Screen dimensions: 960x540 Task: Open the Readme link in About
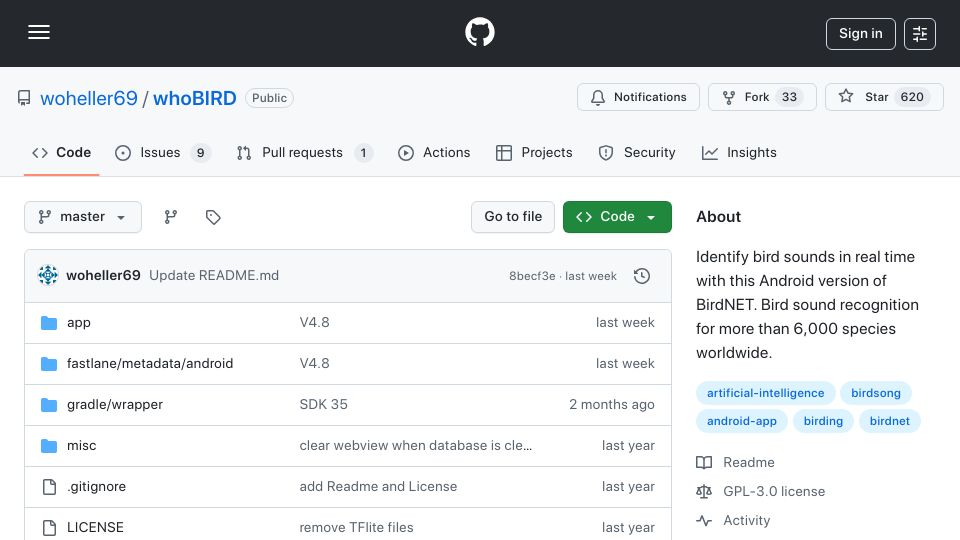[735, 463]
